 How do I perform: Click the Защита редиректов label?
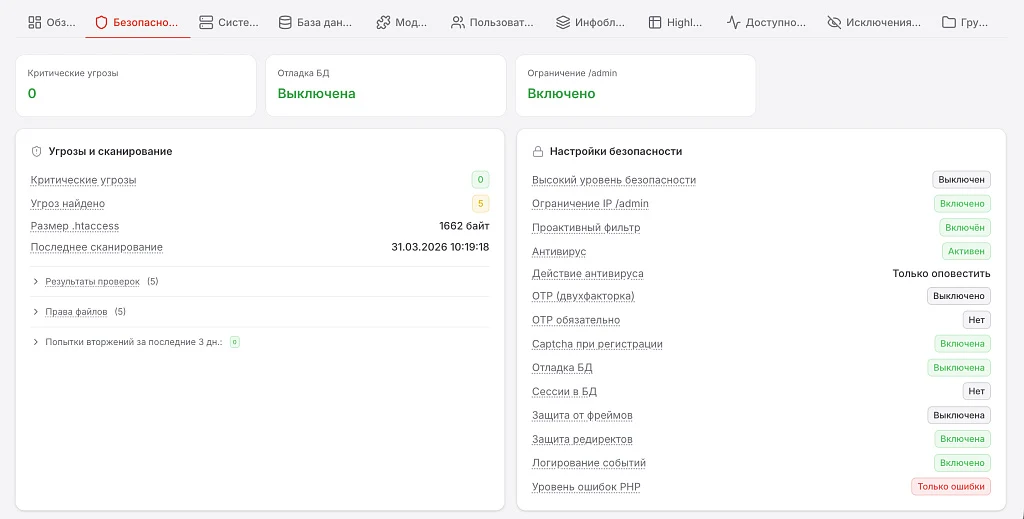(583, 439)
